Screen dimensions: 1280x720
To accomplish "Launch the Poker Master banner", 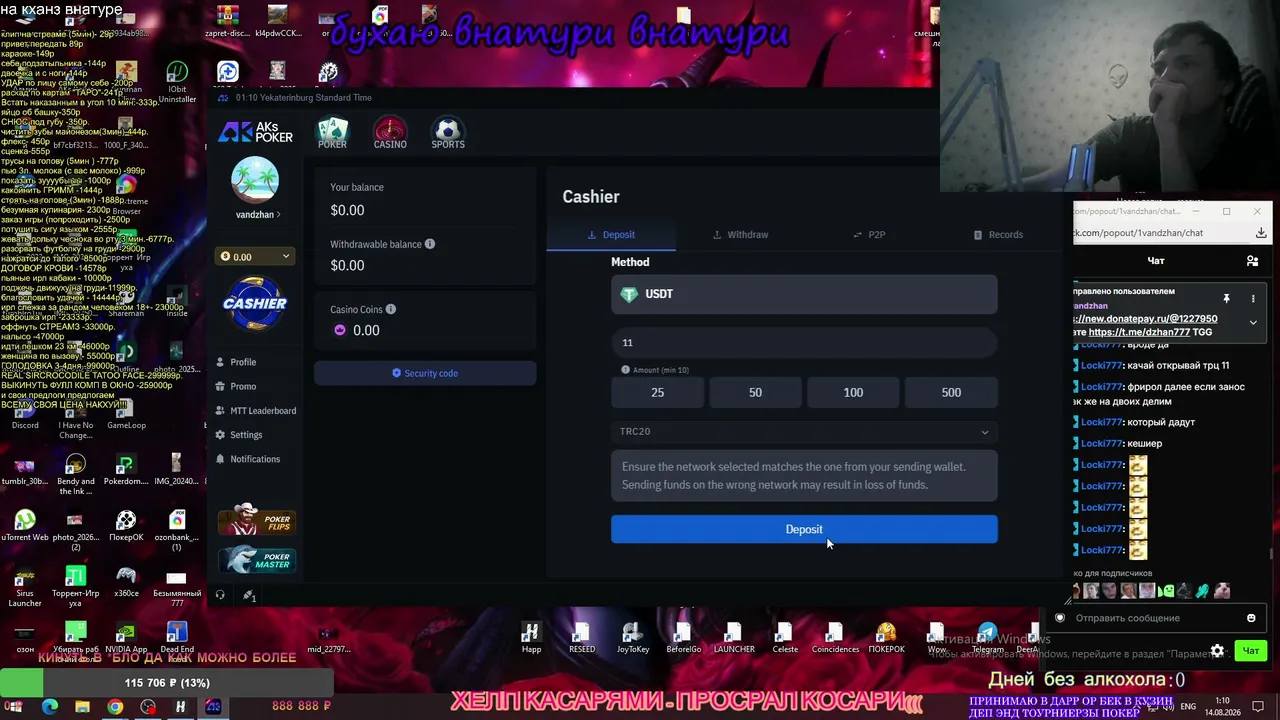I will coord(257,561).
